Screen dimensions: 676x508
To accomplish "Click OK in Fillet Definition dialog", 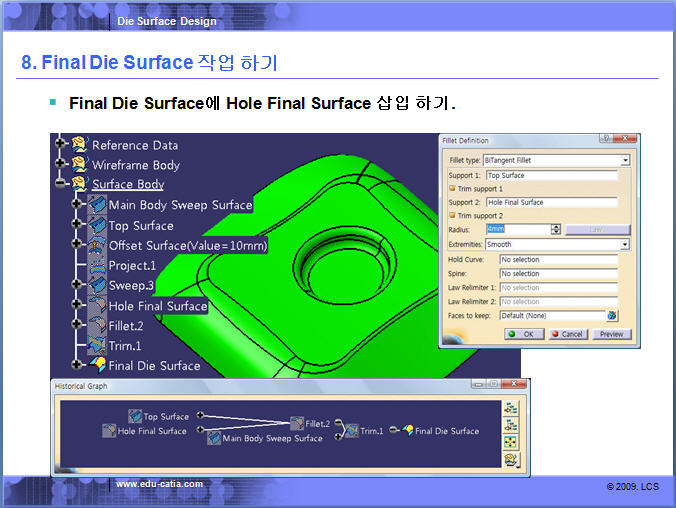I will pos(523,334).
